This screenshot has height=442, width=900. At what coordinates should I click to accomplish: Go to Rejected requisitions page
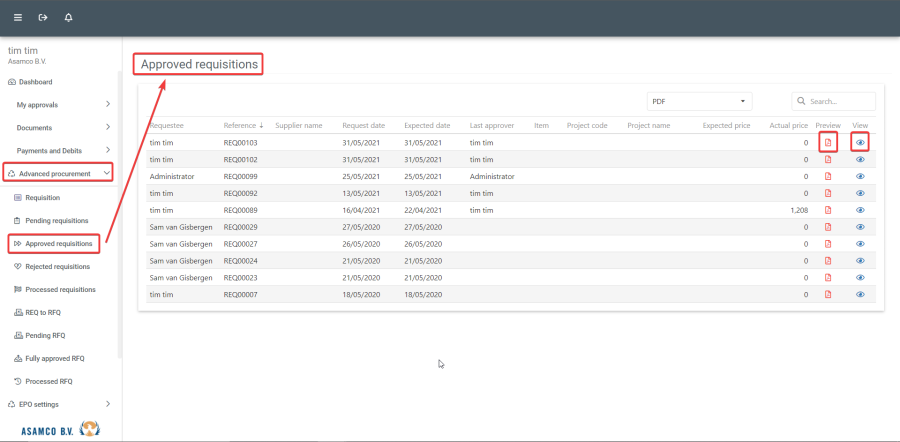click(x=57, y=267)
